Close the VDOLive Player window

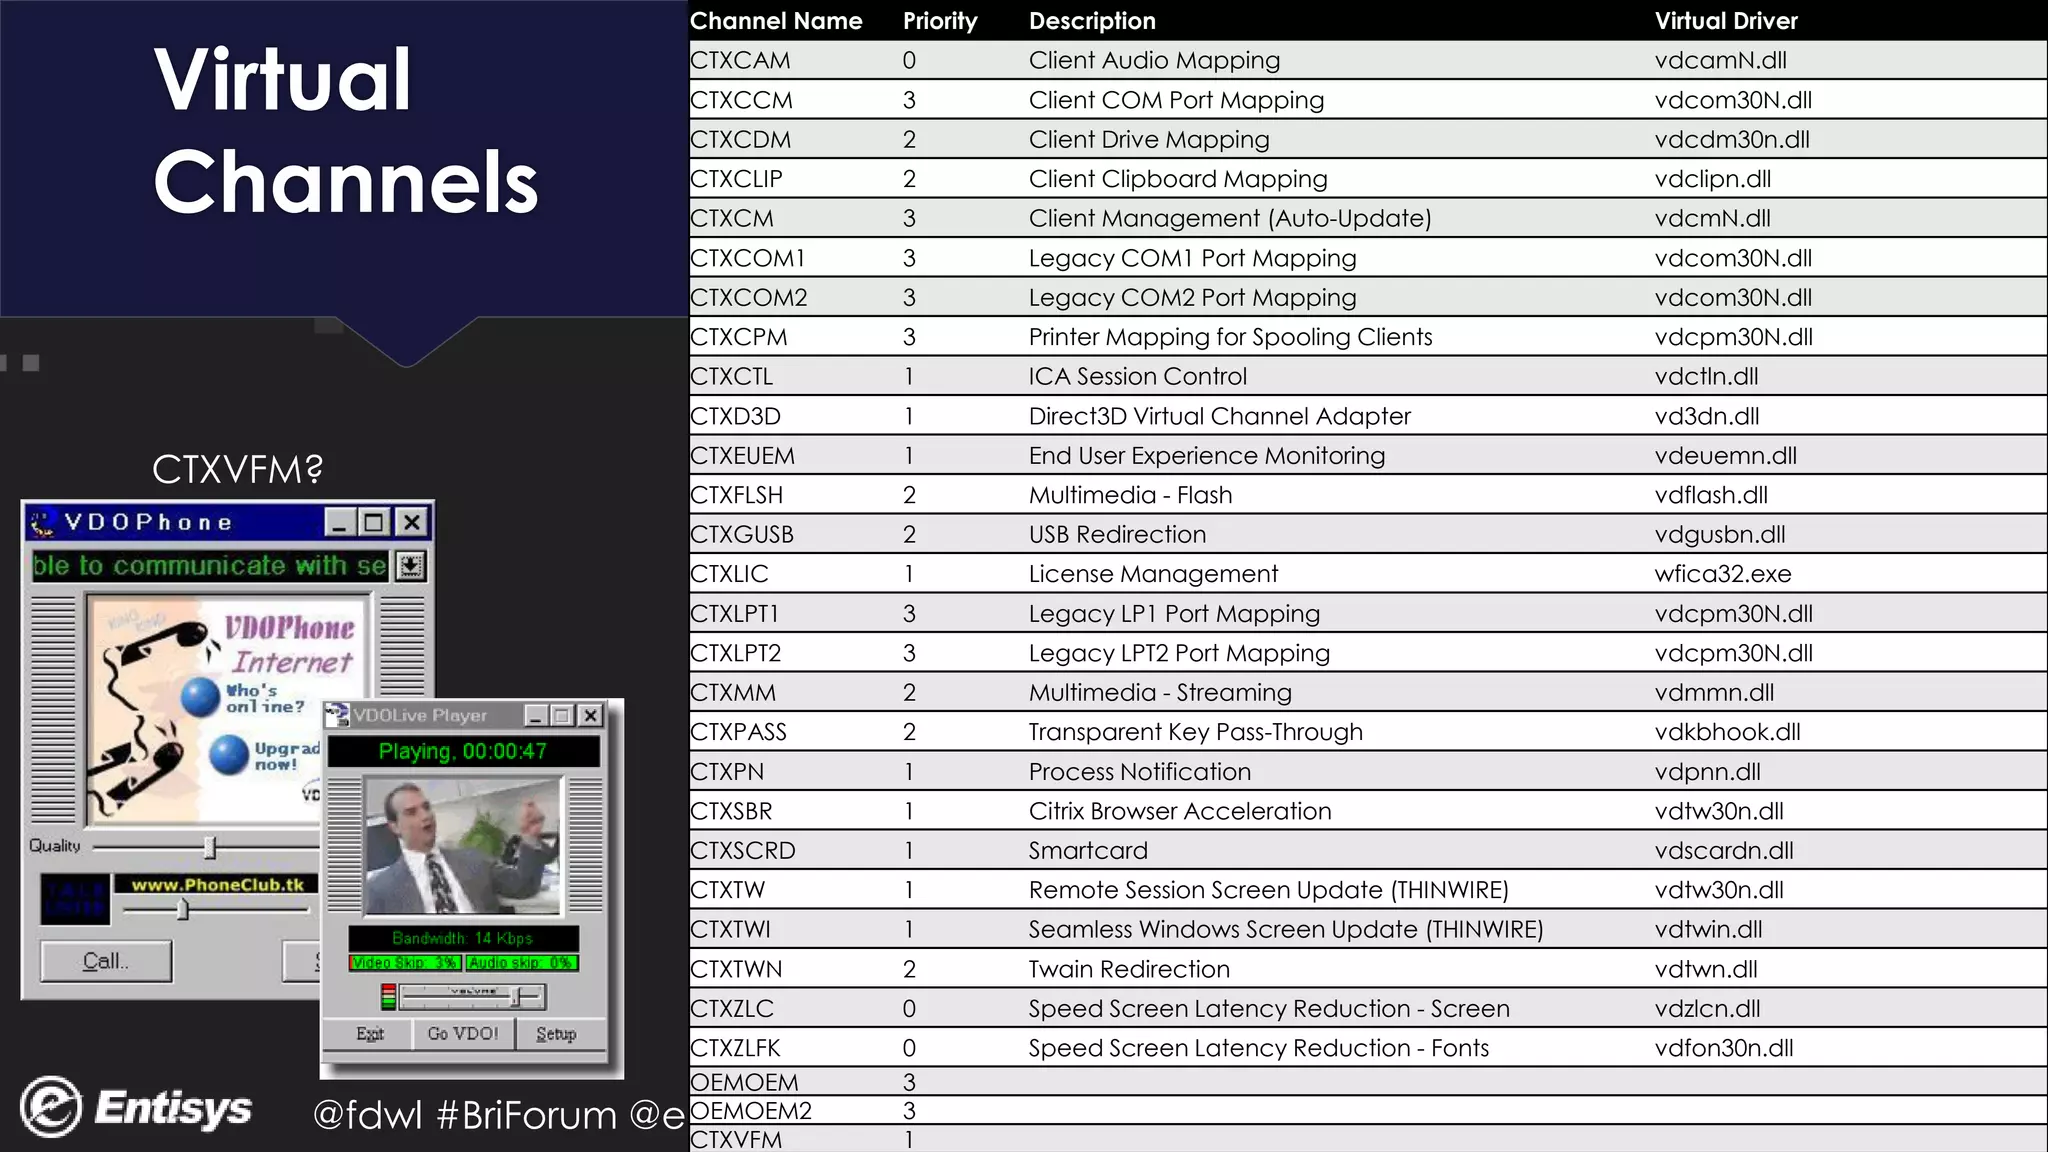tap(591, 715)
